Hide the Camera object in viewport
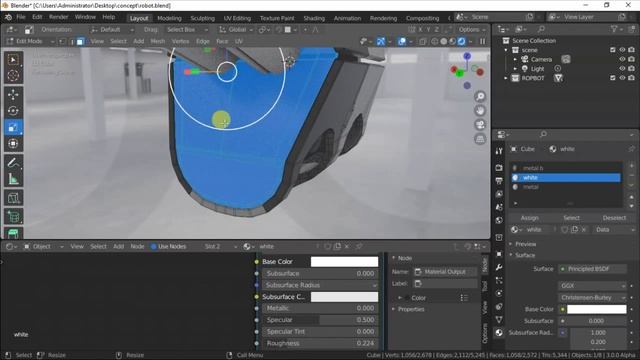This screenshot has height=360, width=640. pyautogui.click(x=622, y=59)
